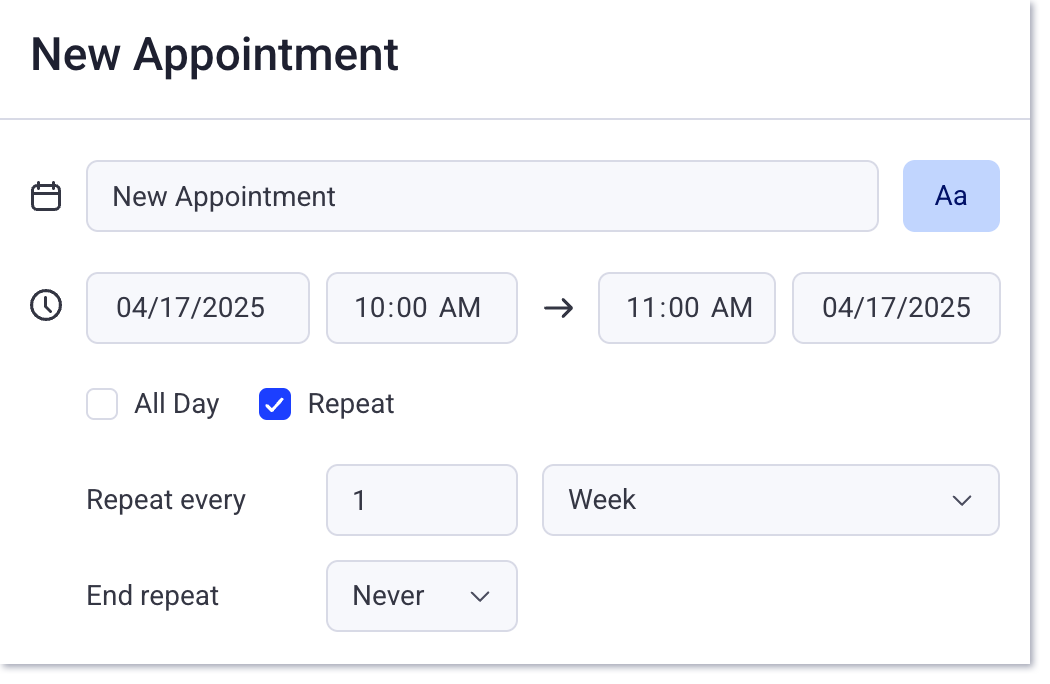This screenshot has height=684, width=1050.
Task: Click the New Appointment dialog title
Action: coord(214,55)
